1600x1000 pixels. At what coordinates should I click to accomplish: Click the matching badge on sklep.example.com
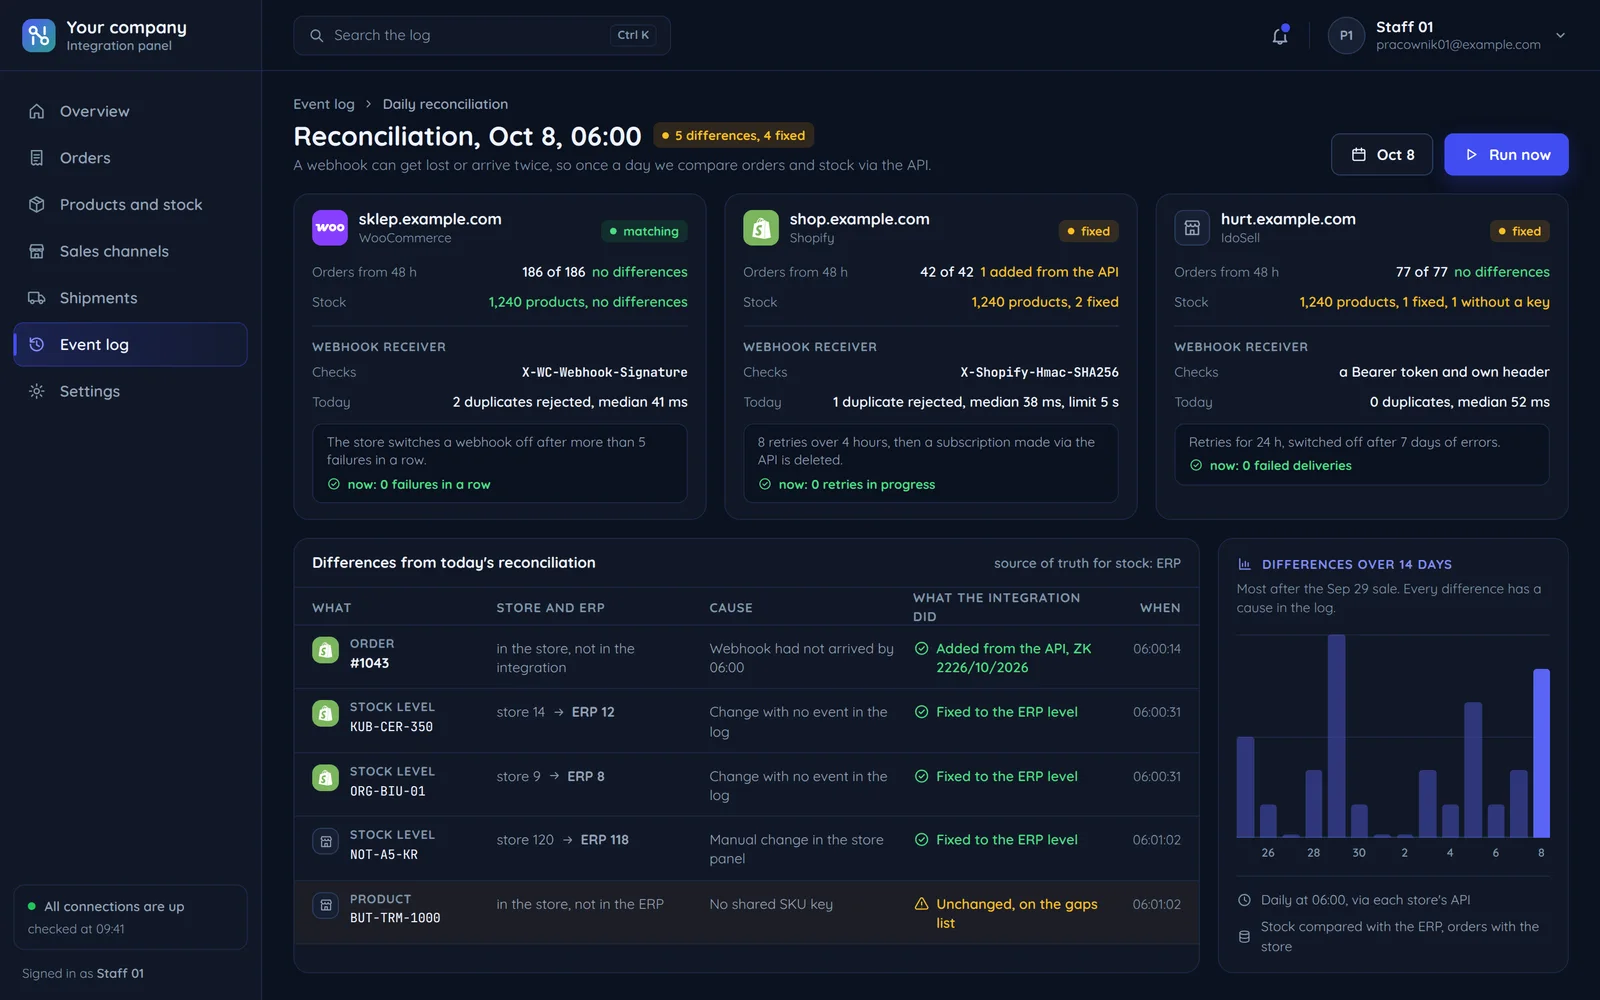[x=644, y=231]
